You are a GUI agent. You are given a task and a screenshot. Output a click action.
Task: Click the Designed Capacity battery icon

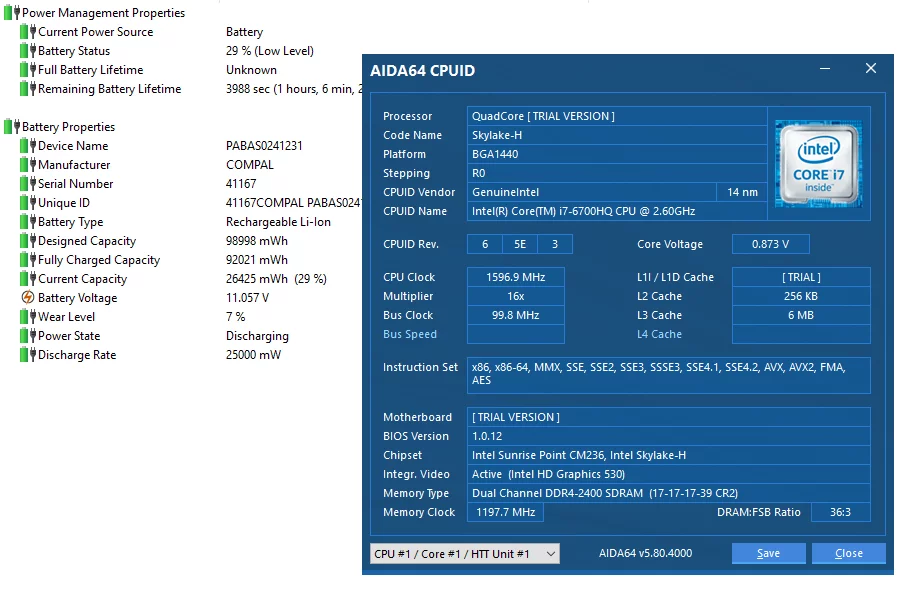click(27, 241)
